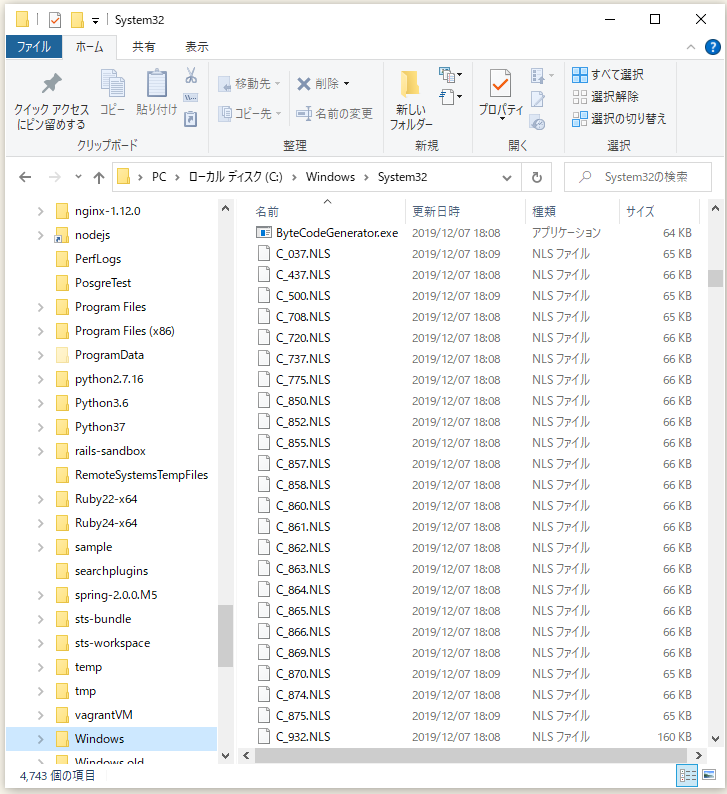Click the System32 search field
The image size is (727, 794).
tap(638, 177)
